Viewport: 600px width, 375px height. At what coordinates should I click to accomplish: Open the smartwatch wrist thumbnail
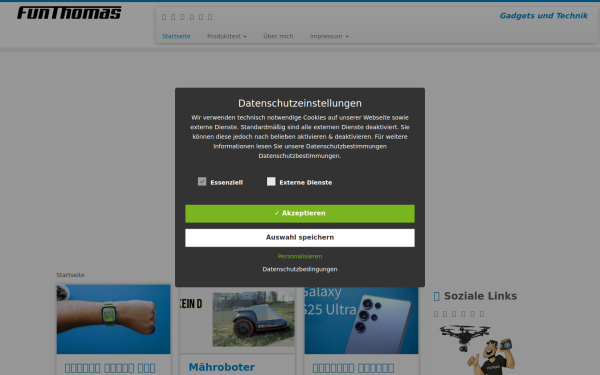coord(114,319)
